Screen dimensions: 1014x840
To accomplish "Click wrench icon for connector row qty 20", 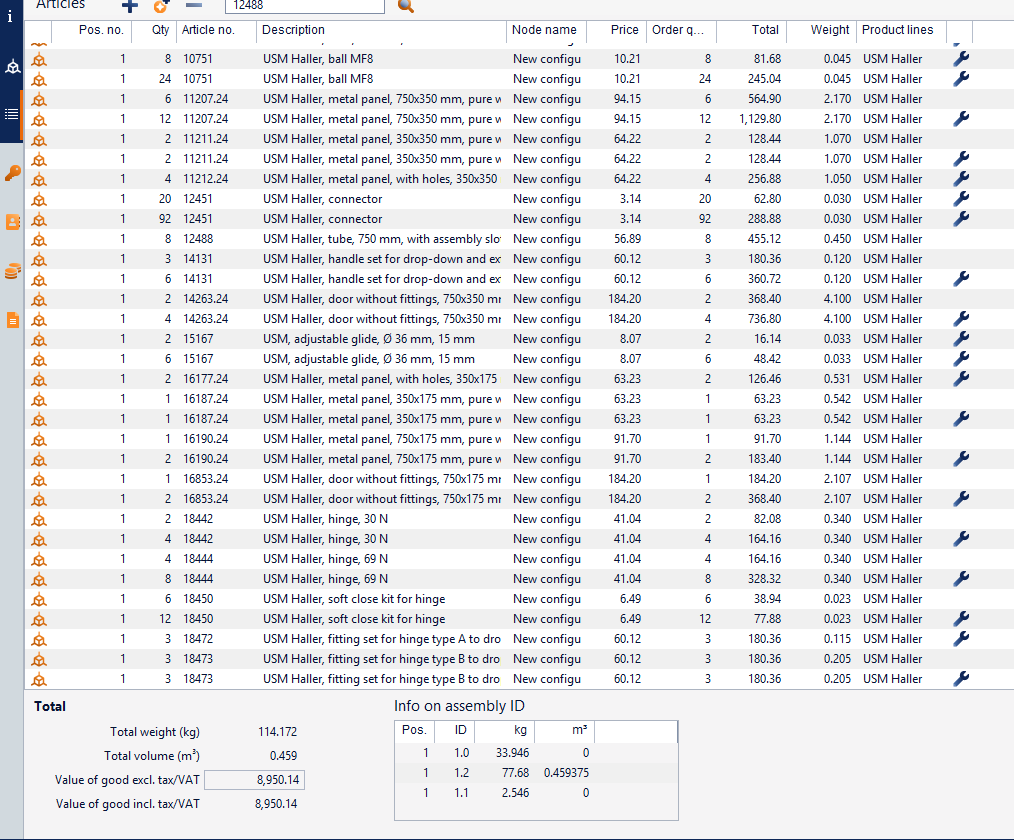I will click(961, 199).
